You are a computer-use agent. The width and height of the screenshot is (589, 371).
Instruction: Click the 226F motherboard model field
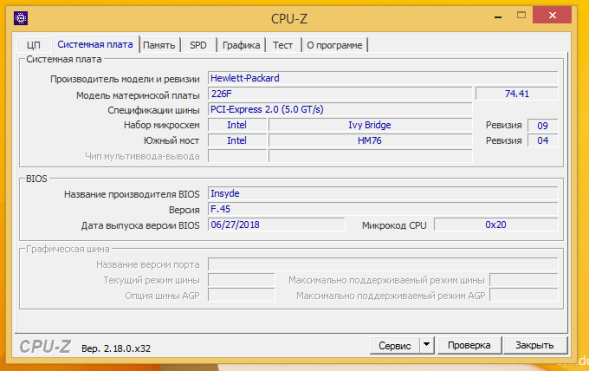point(340,94)
